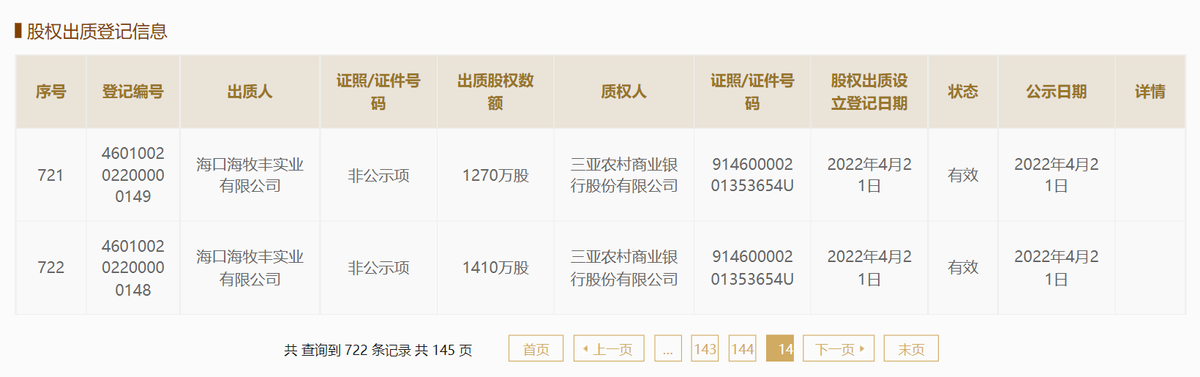The height and width of the screenshot is (377, 1200).
Task: Go to the first page 首页
Action: point(536,349)
